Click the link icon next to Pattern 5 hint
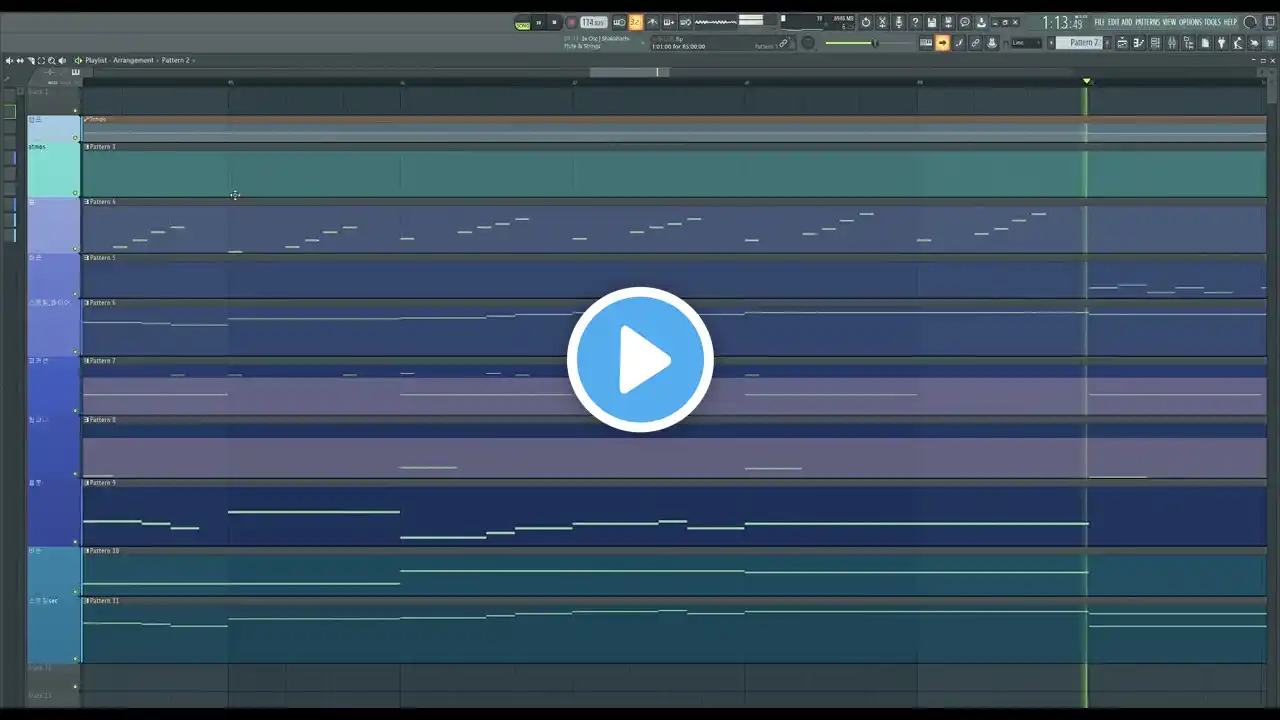Image resolution: width=1280 pixels, height=720 pixels. coord(783,42)
